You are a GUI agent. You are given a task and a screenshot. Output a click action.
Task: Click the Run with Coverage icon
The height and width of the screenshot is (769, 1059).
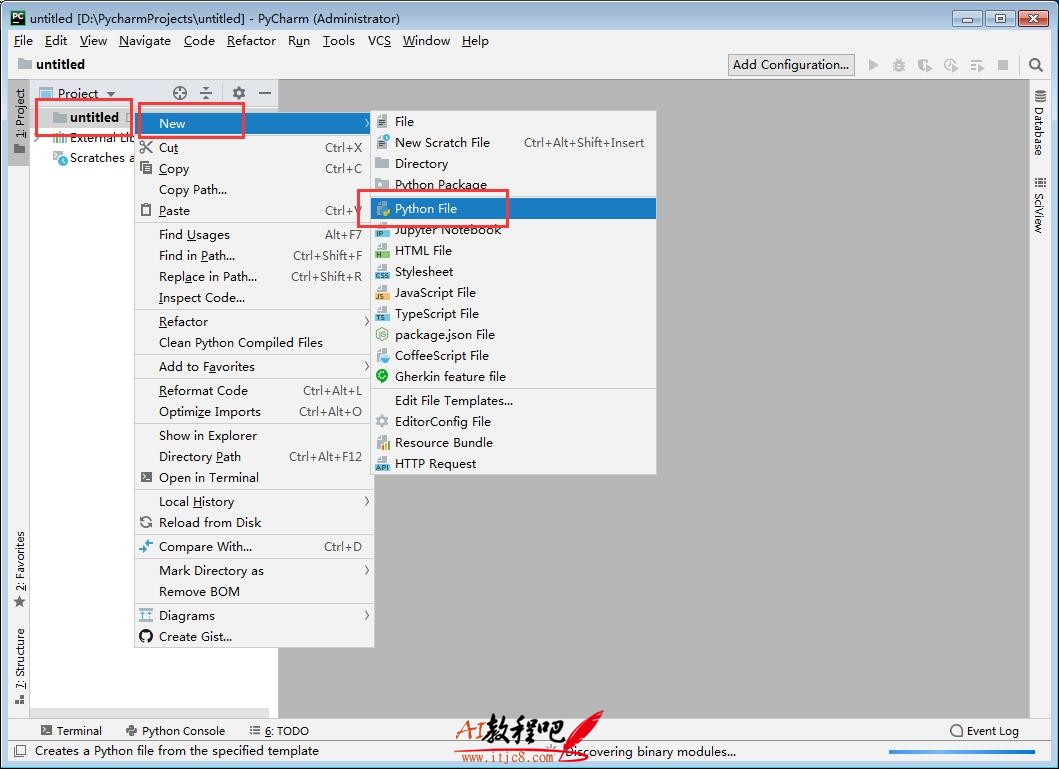pyautogui.click(x=925, y=65)
